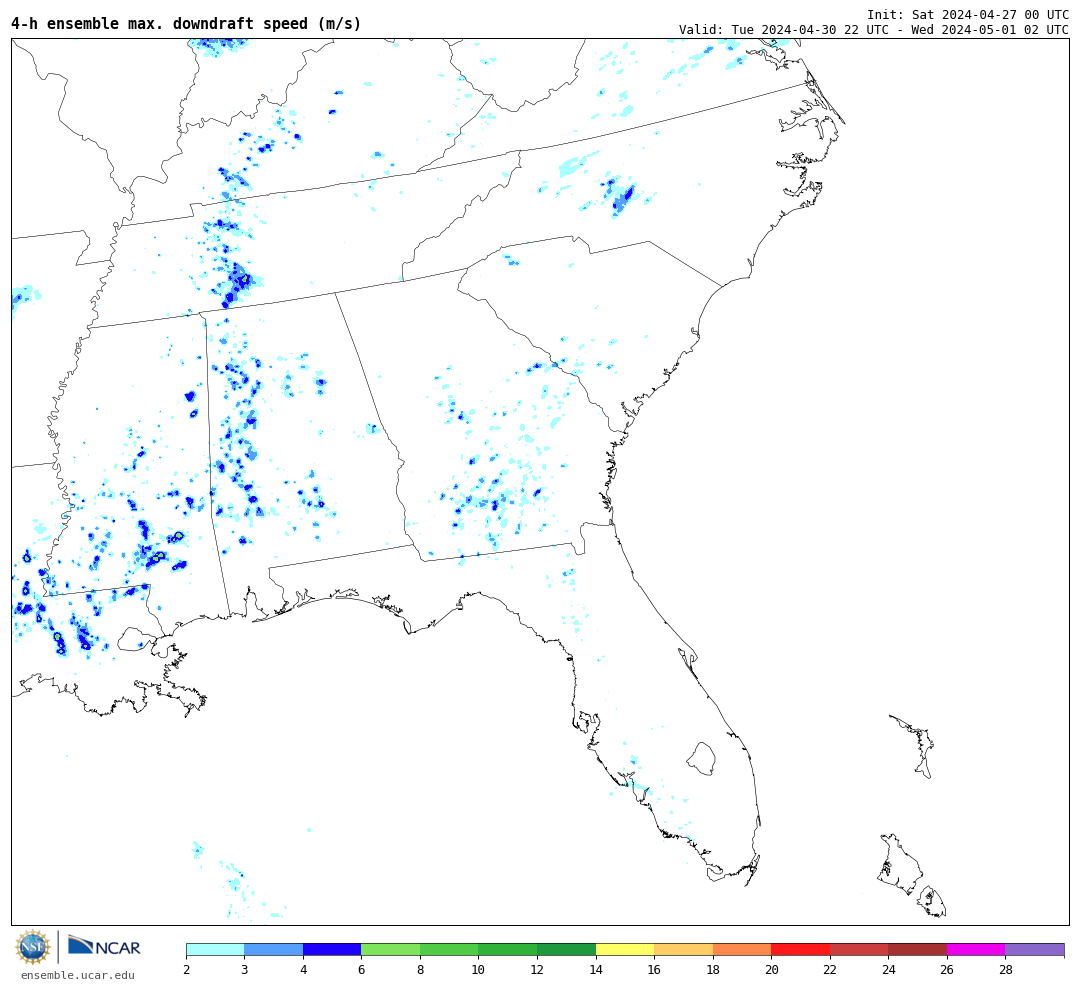Click the chart title '4-h ensemble max. downdraft speed'
1080x988 pixels.
click(186, 23)
